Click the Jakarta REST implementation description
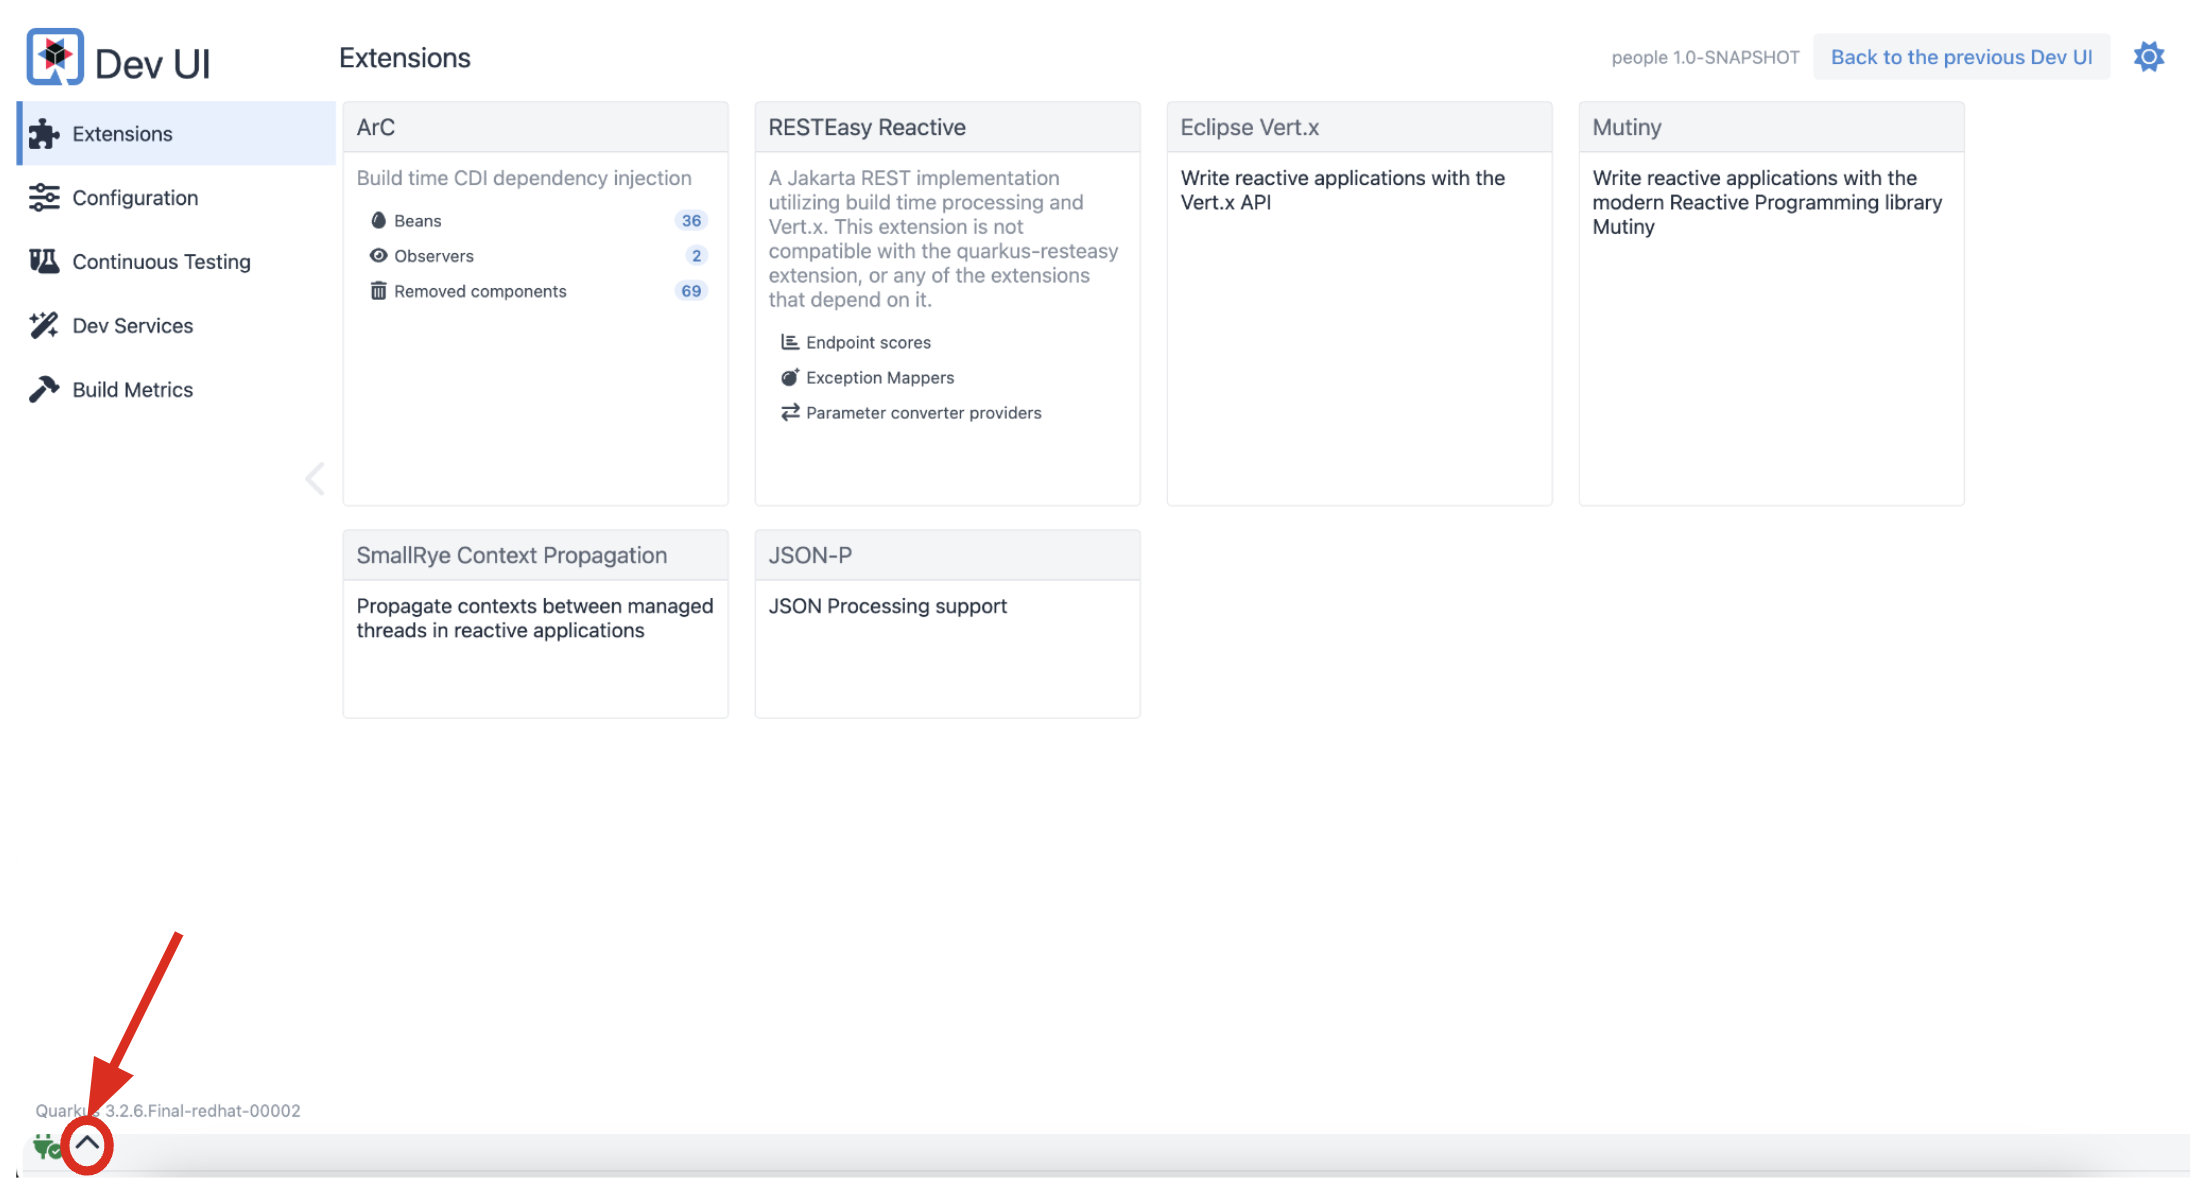Viewport: 2204px width, 1200px height. [x=943, y=239]
